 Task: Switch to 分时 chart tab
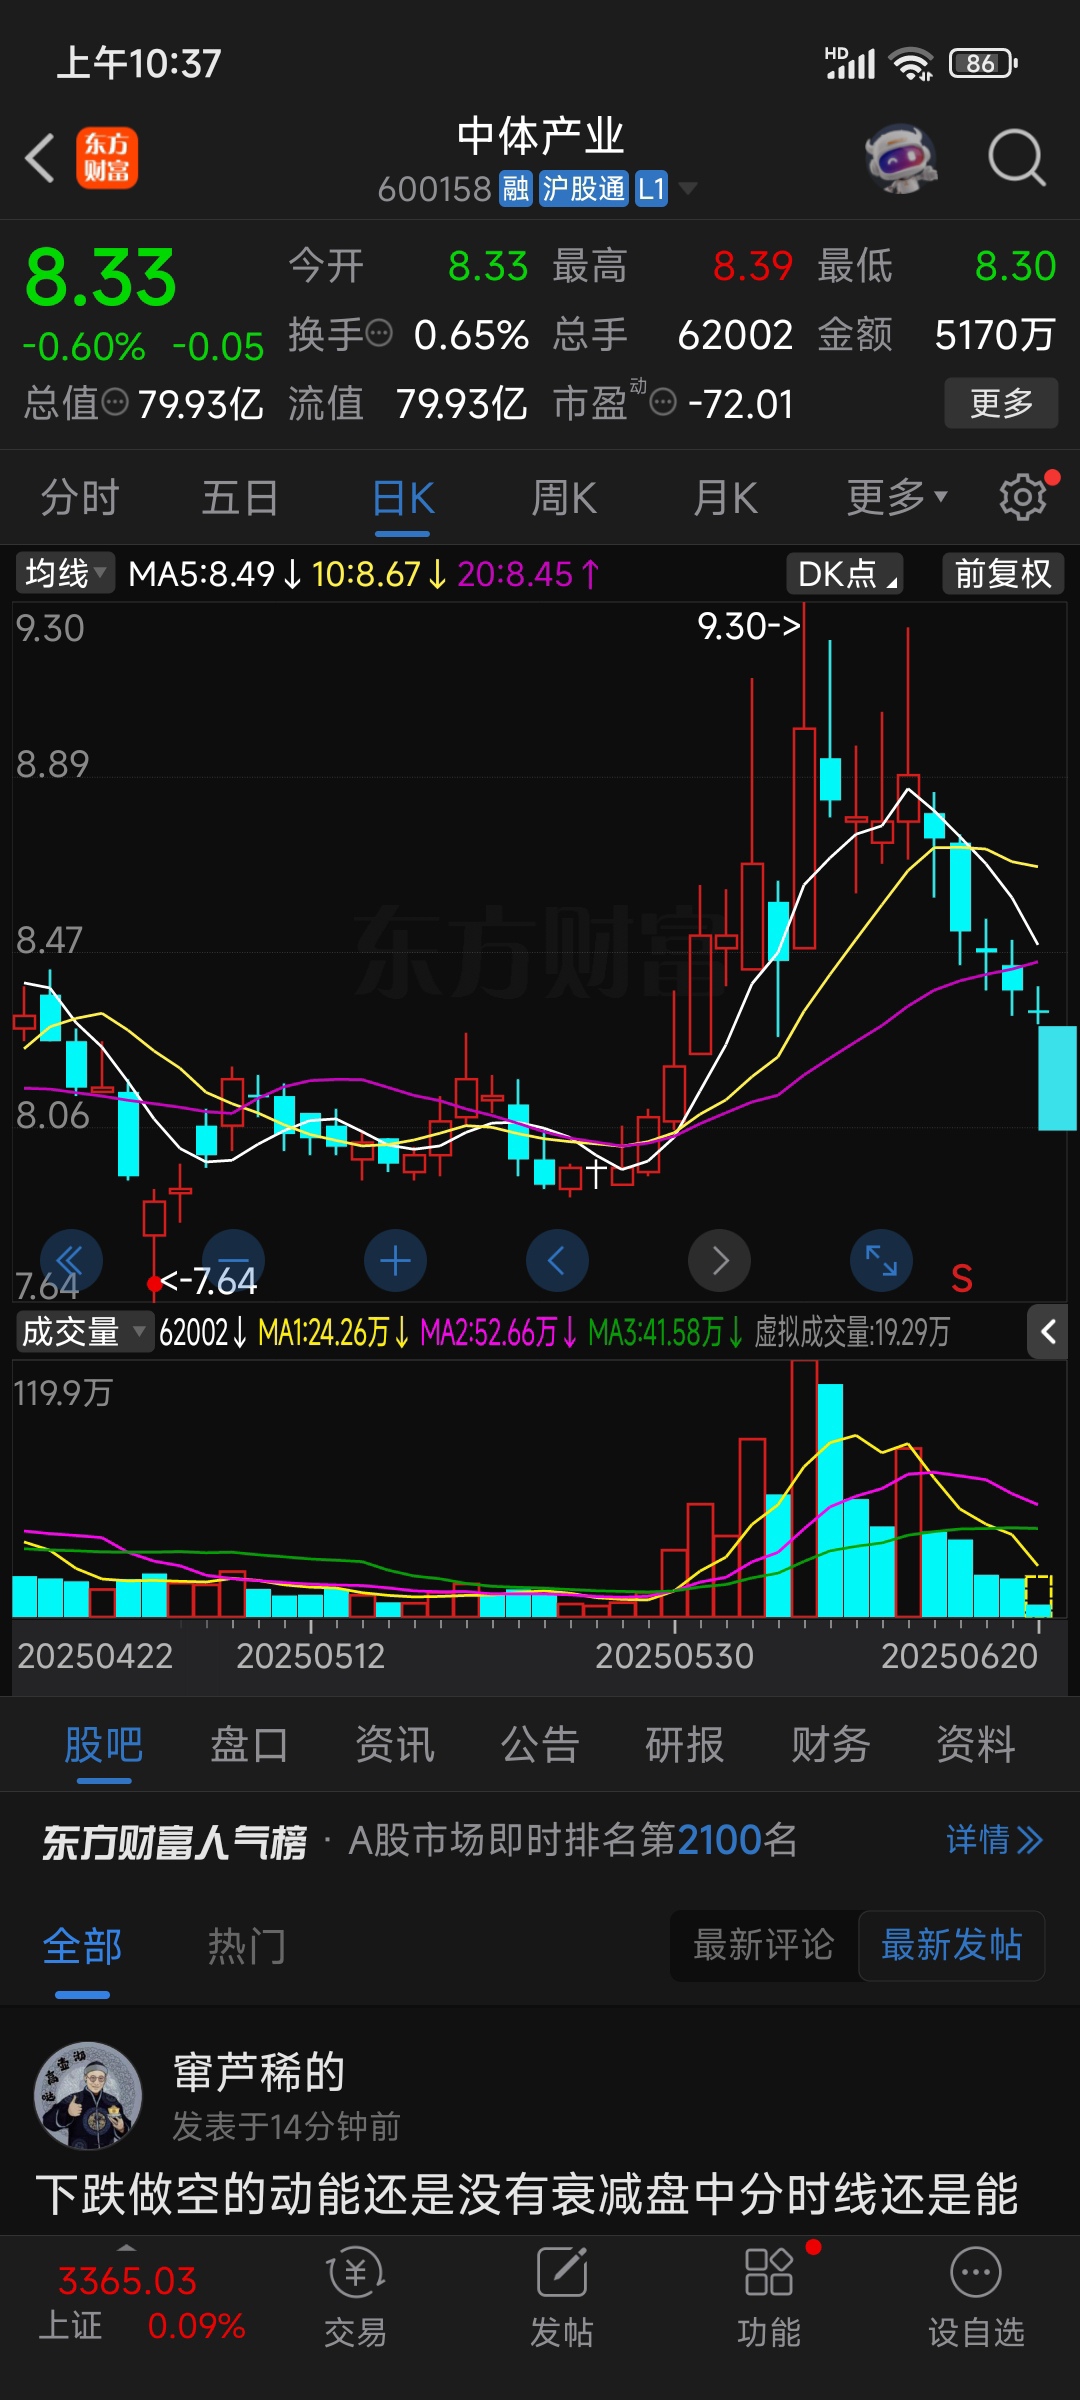click(80, 497)
